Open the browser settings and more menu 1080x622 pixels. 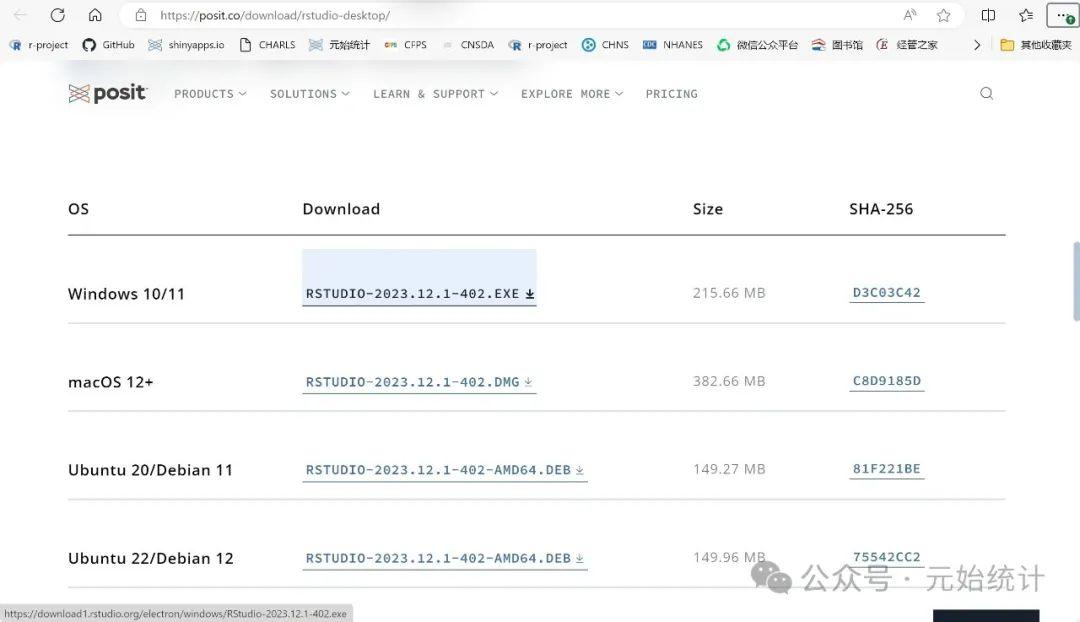click(1061, 15)
